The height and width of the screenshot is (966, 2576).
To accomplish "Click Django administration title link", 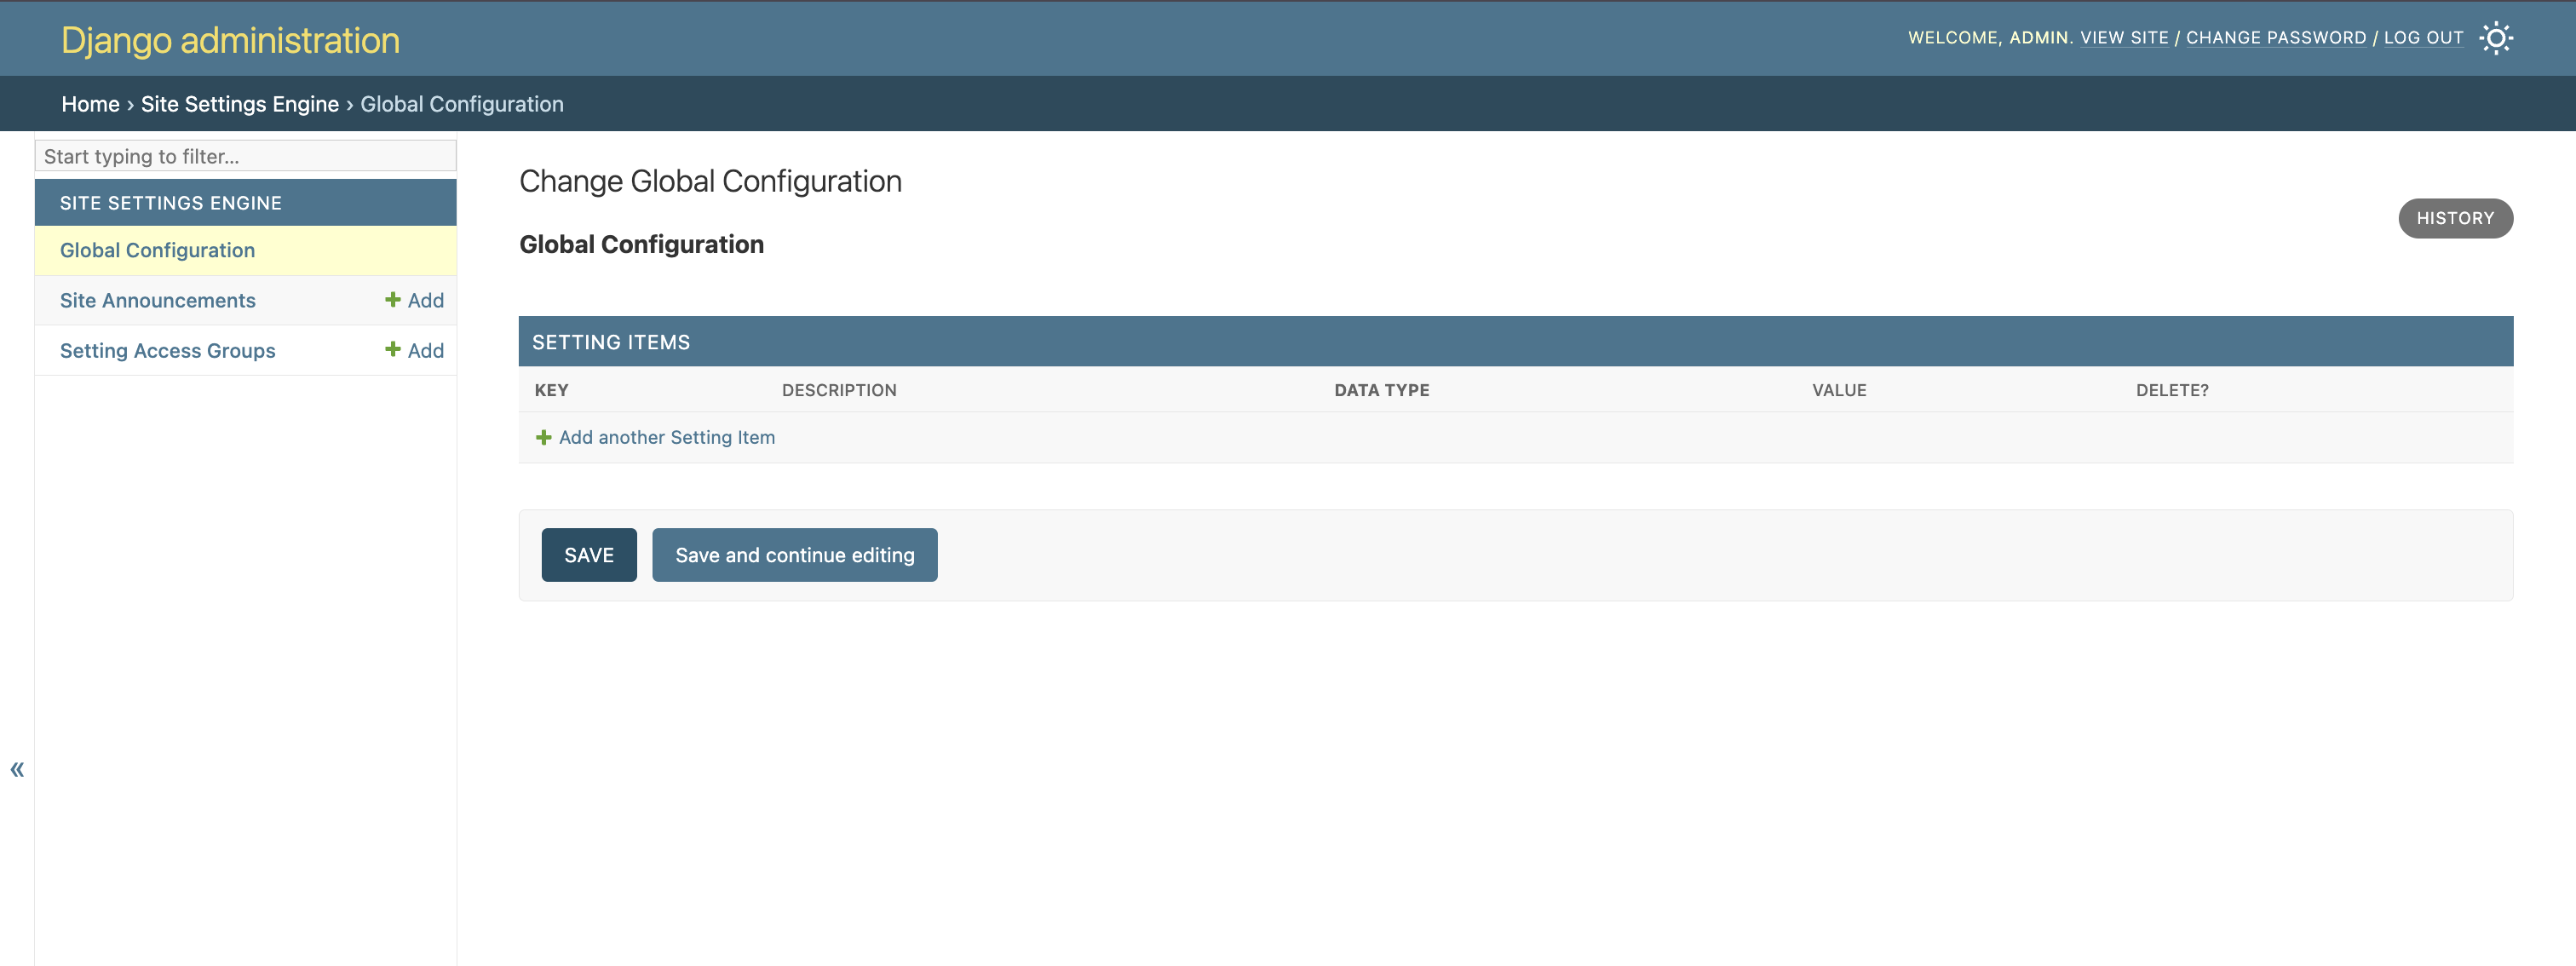I will coord(230,40).
